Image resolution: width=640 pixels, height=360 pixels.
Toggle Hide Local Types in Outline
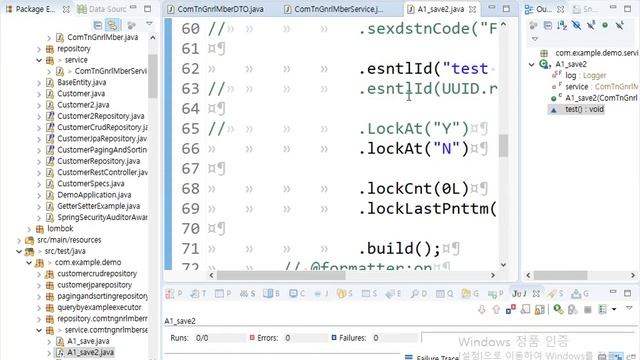tap(620, 25)
